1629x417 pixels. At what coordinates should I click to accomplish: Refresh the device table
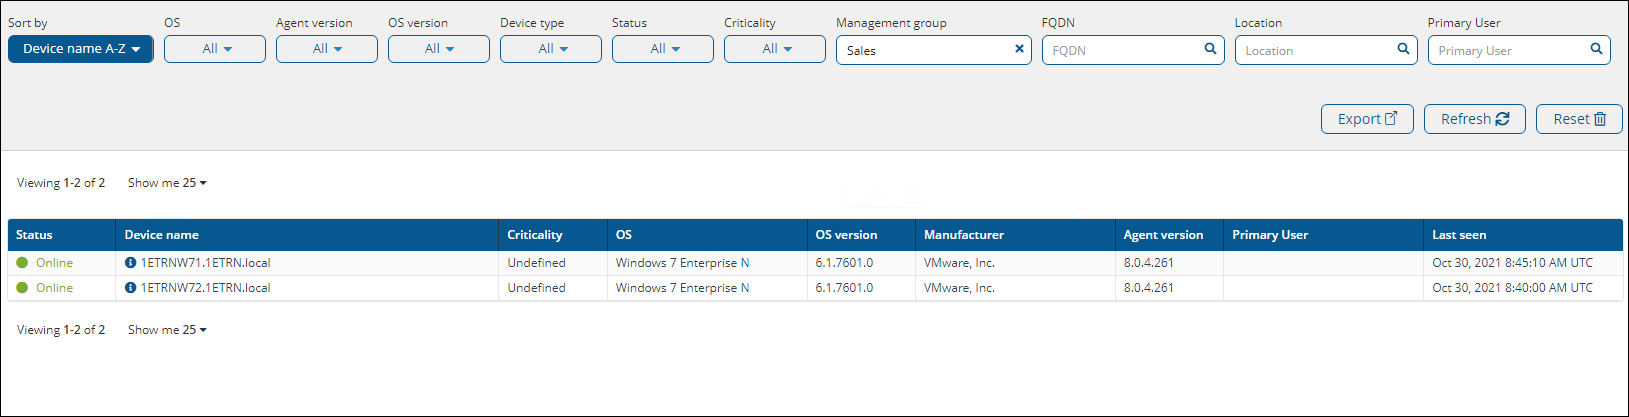pos(1474,119)
